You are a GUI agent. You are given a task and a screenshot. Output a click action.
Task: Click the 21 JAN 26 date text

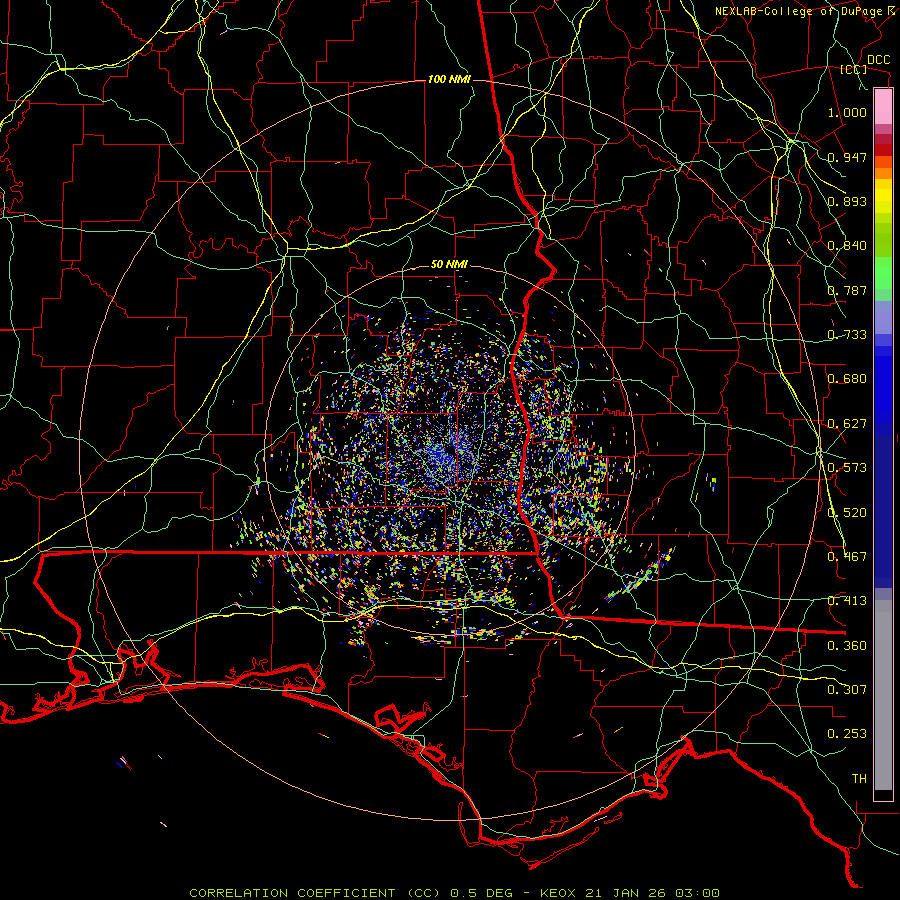coord(626,893)
